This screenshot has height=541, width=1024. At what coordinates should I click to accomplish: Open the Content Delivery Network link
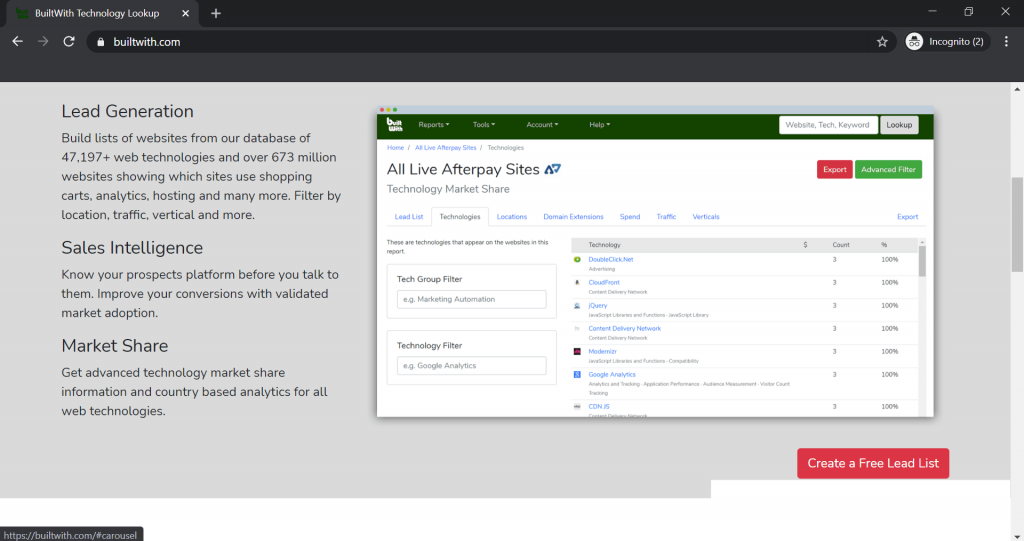point(624,329)
